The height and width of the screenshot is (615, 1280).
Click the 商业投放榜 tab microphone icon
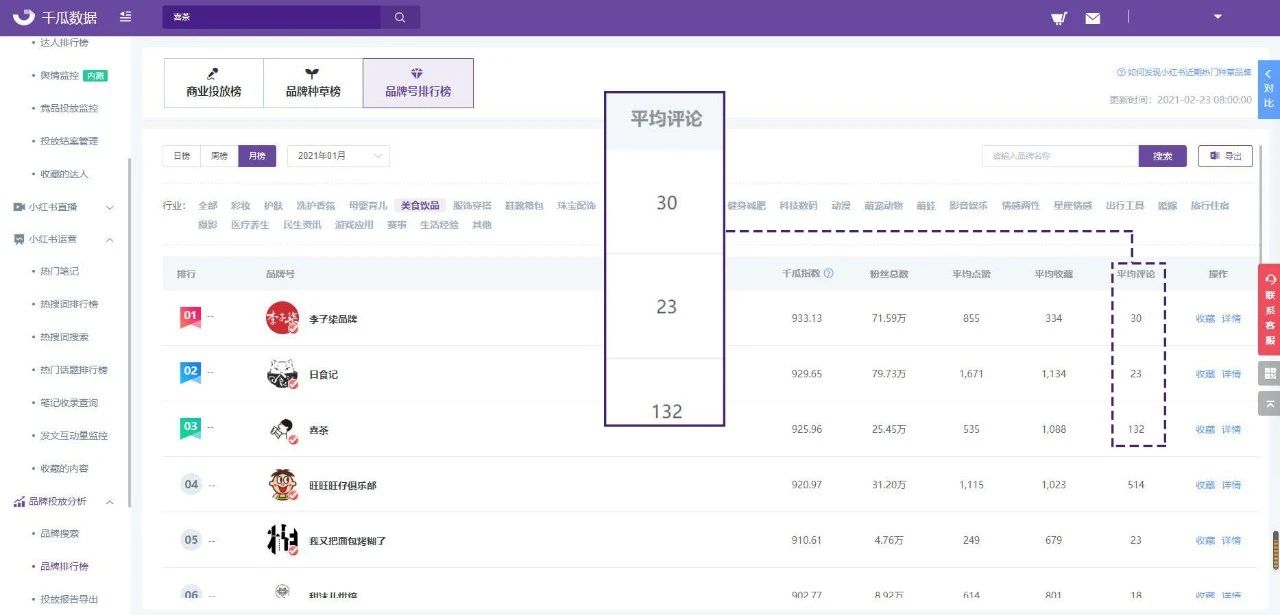tap(213, 74)
